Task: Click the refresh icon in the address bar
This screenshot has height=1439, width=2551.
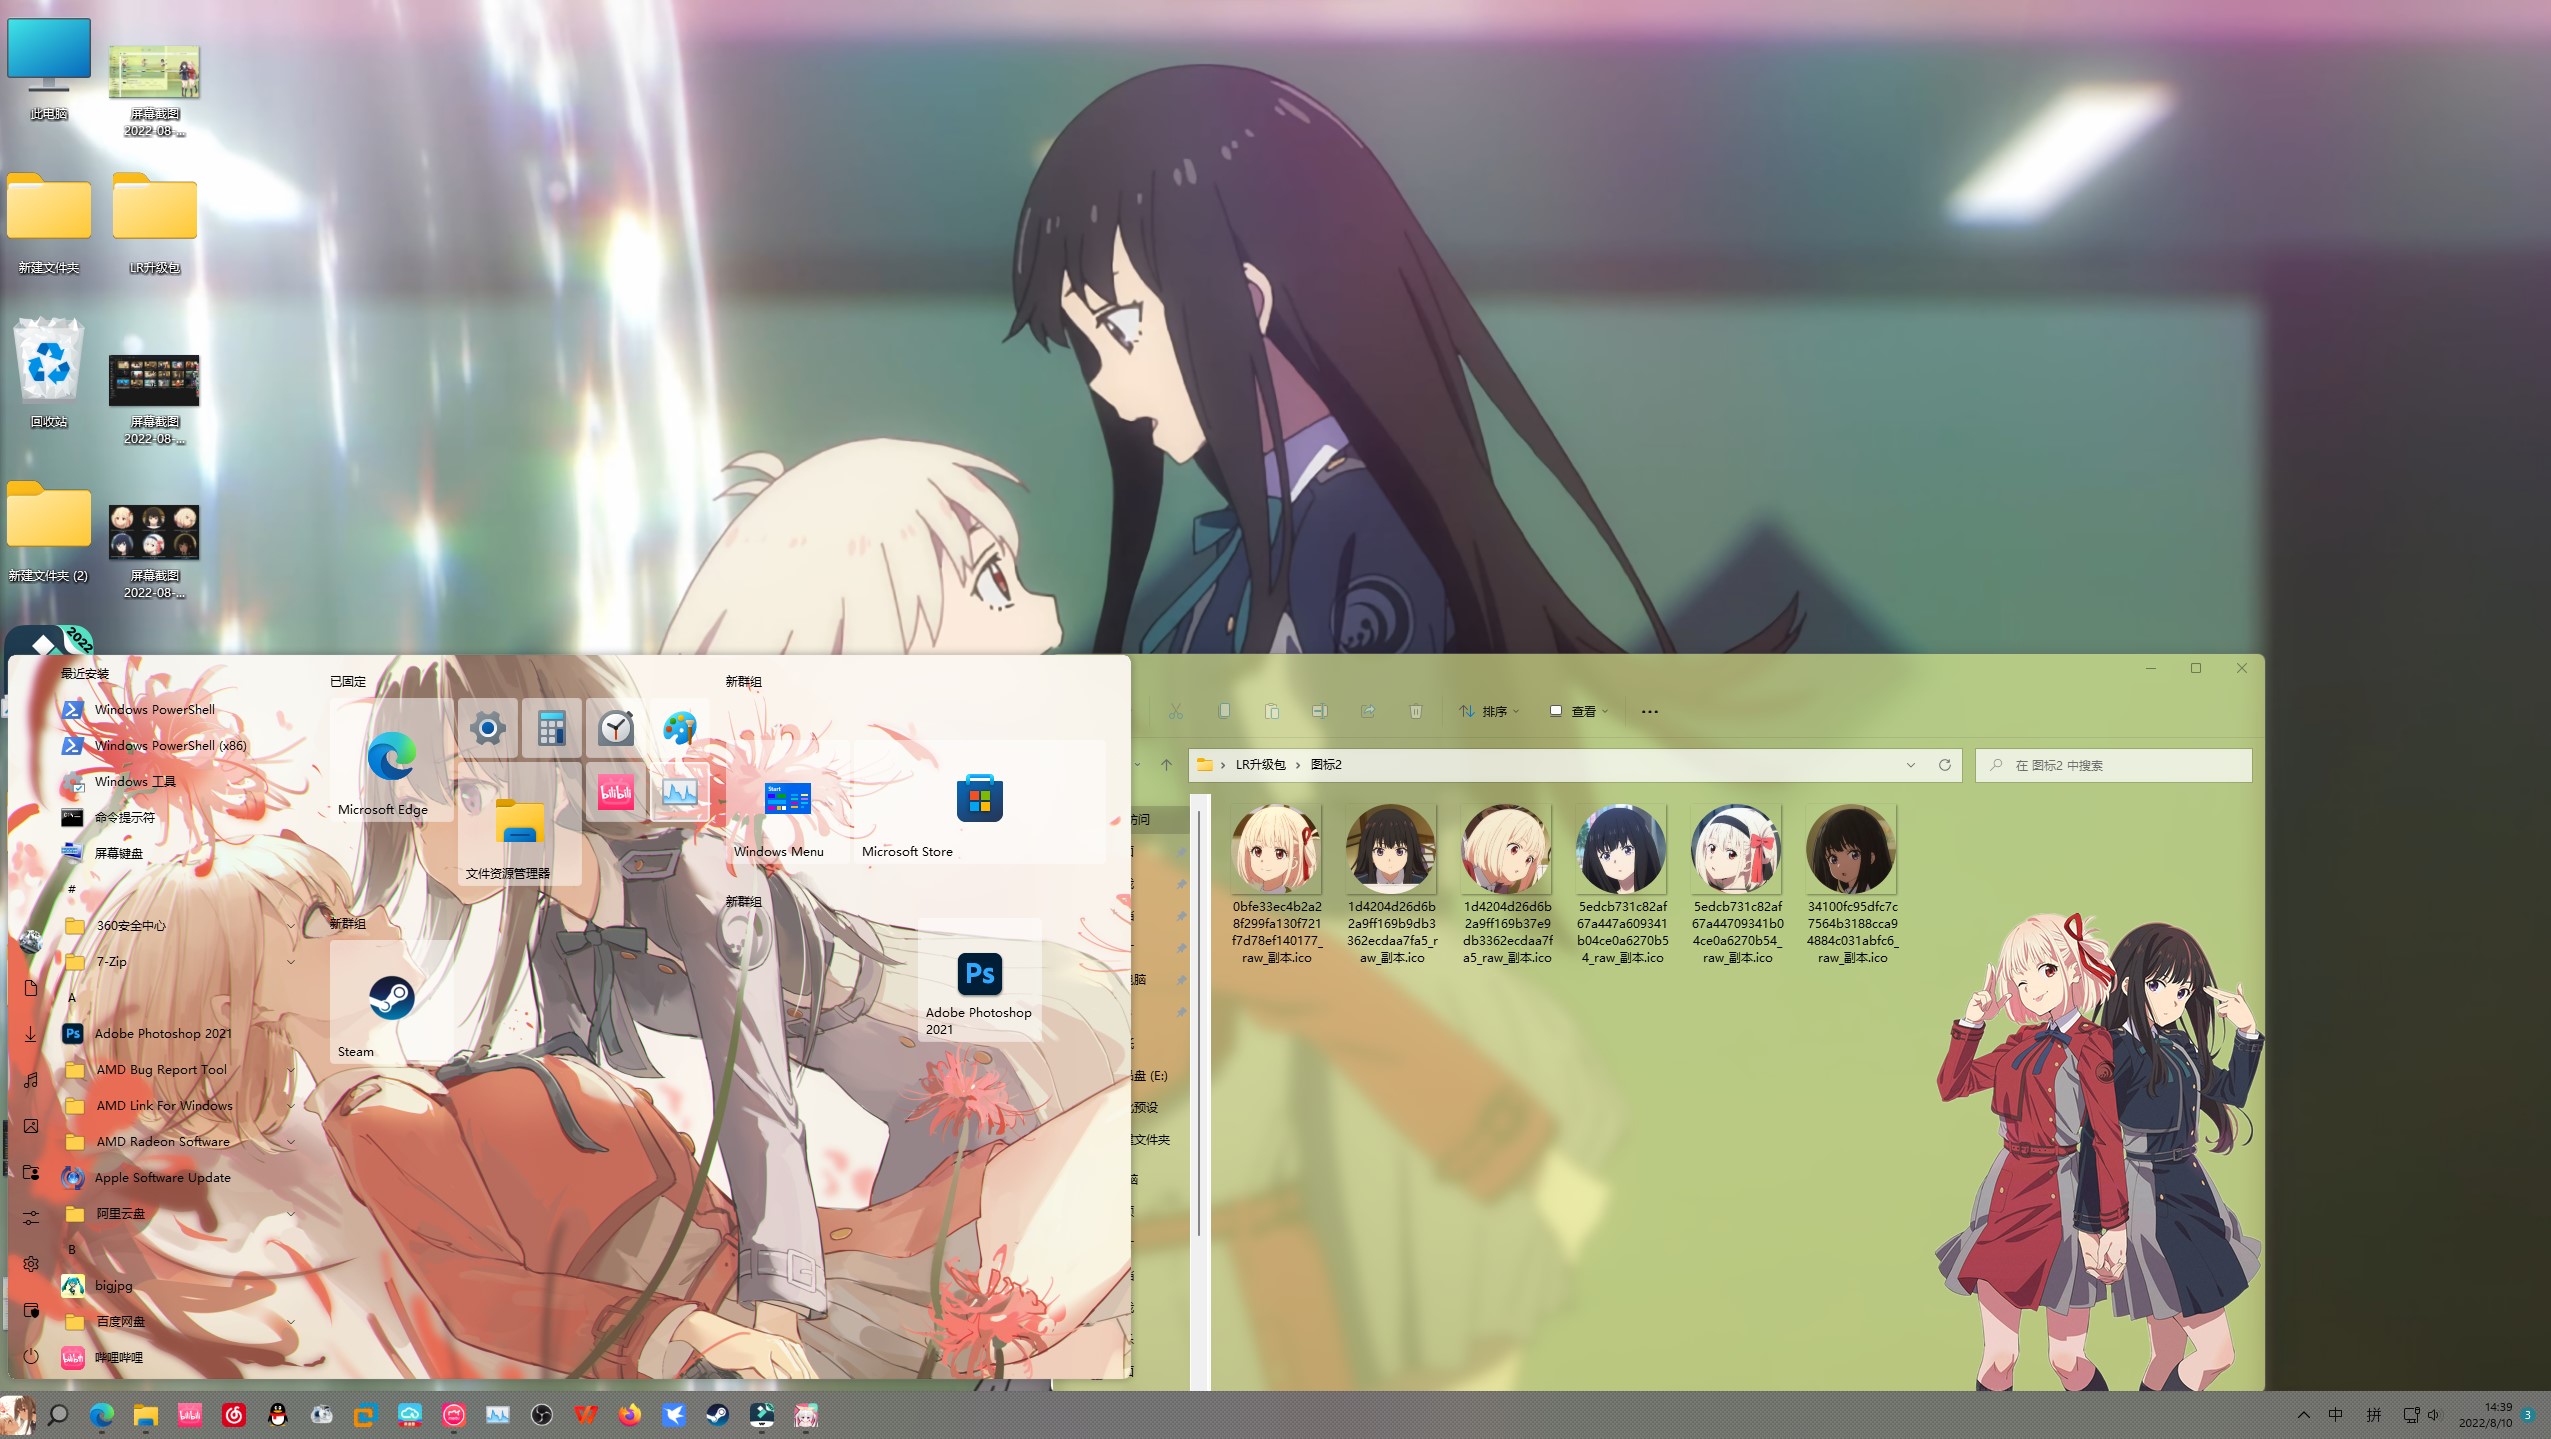Action: tap(1944, 765)
